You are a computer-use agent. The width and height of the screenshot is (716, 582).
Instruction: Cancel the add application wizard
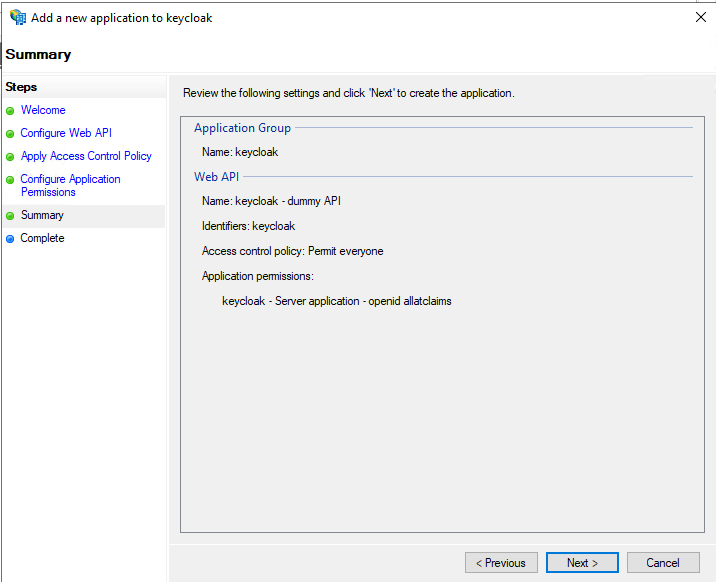(663, 563)
